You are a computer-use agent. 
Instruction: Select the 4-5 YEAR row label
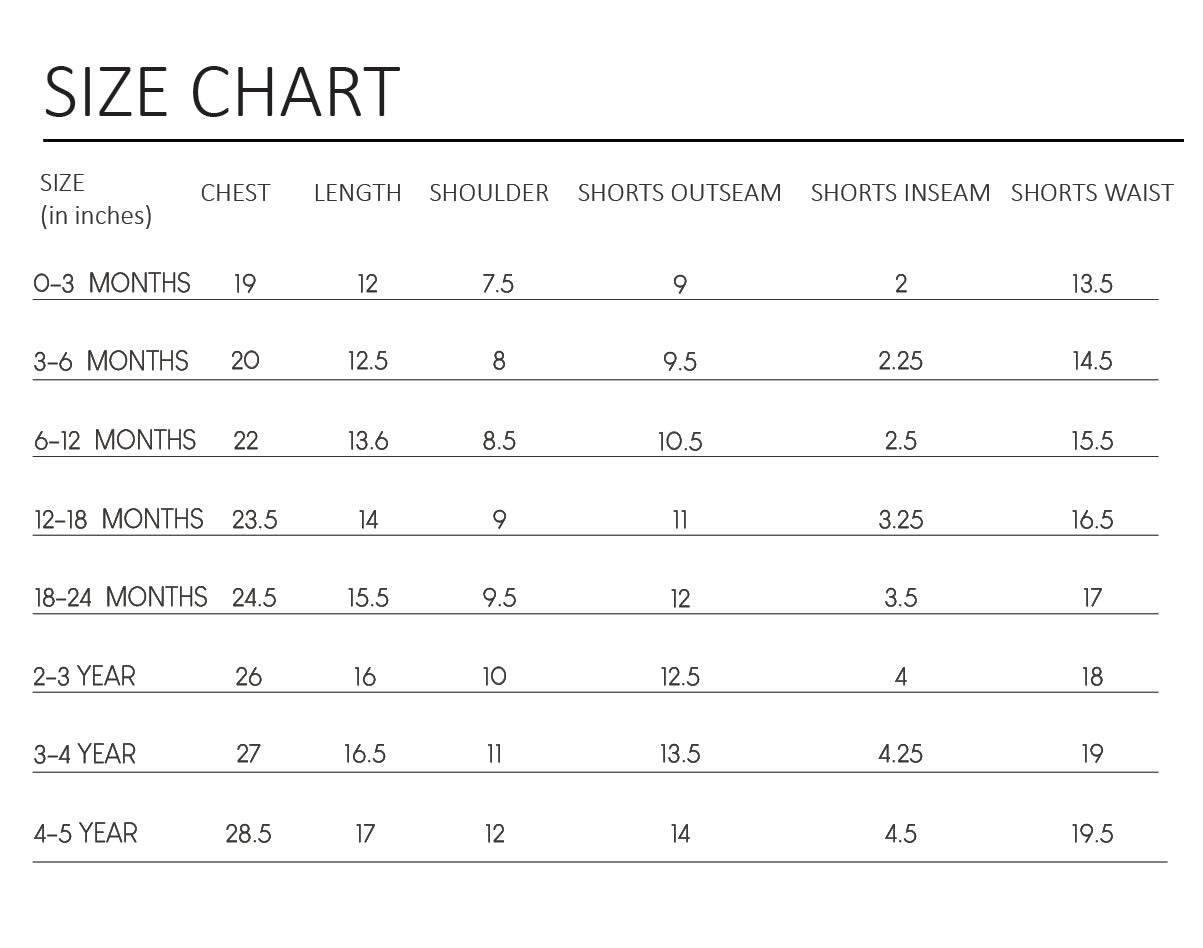[x=85, y=833]
